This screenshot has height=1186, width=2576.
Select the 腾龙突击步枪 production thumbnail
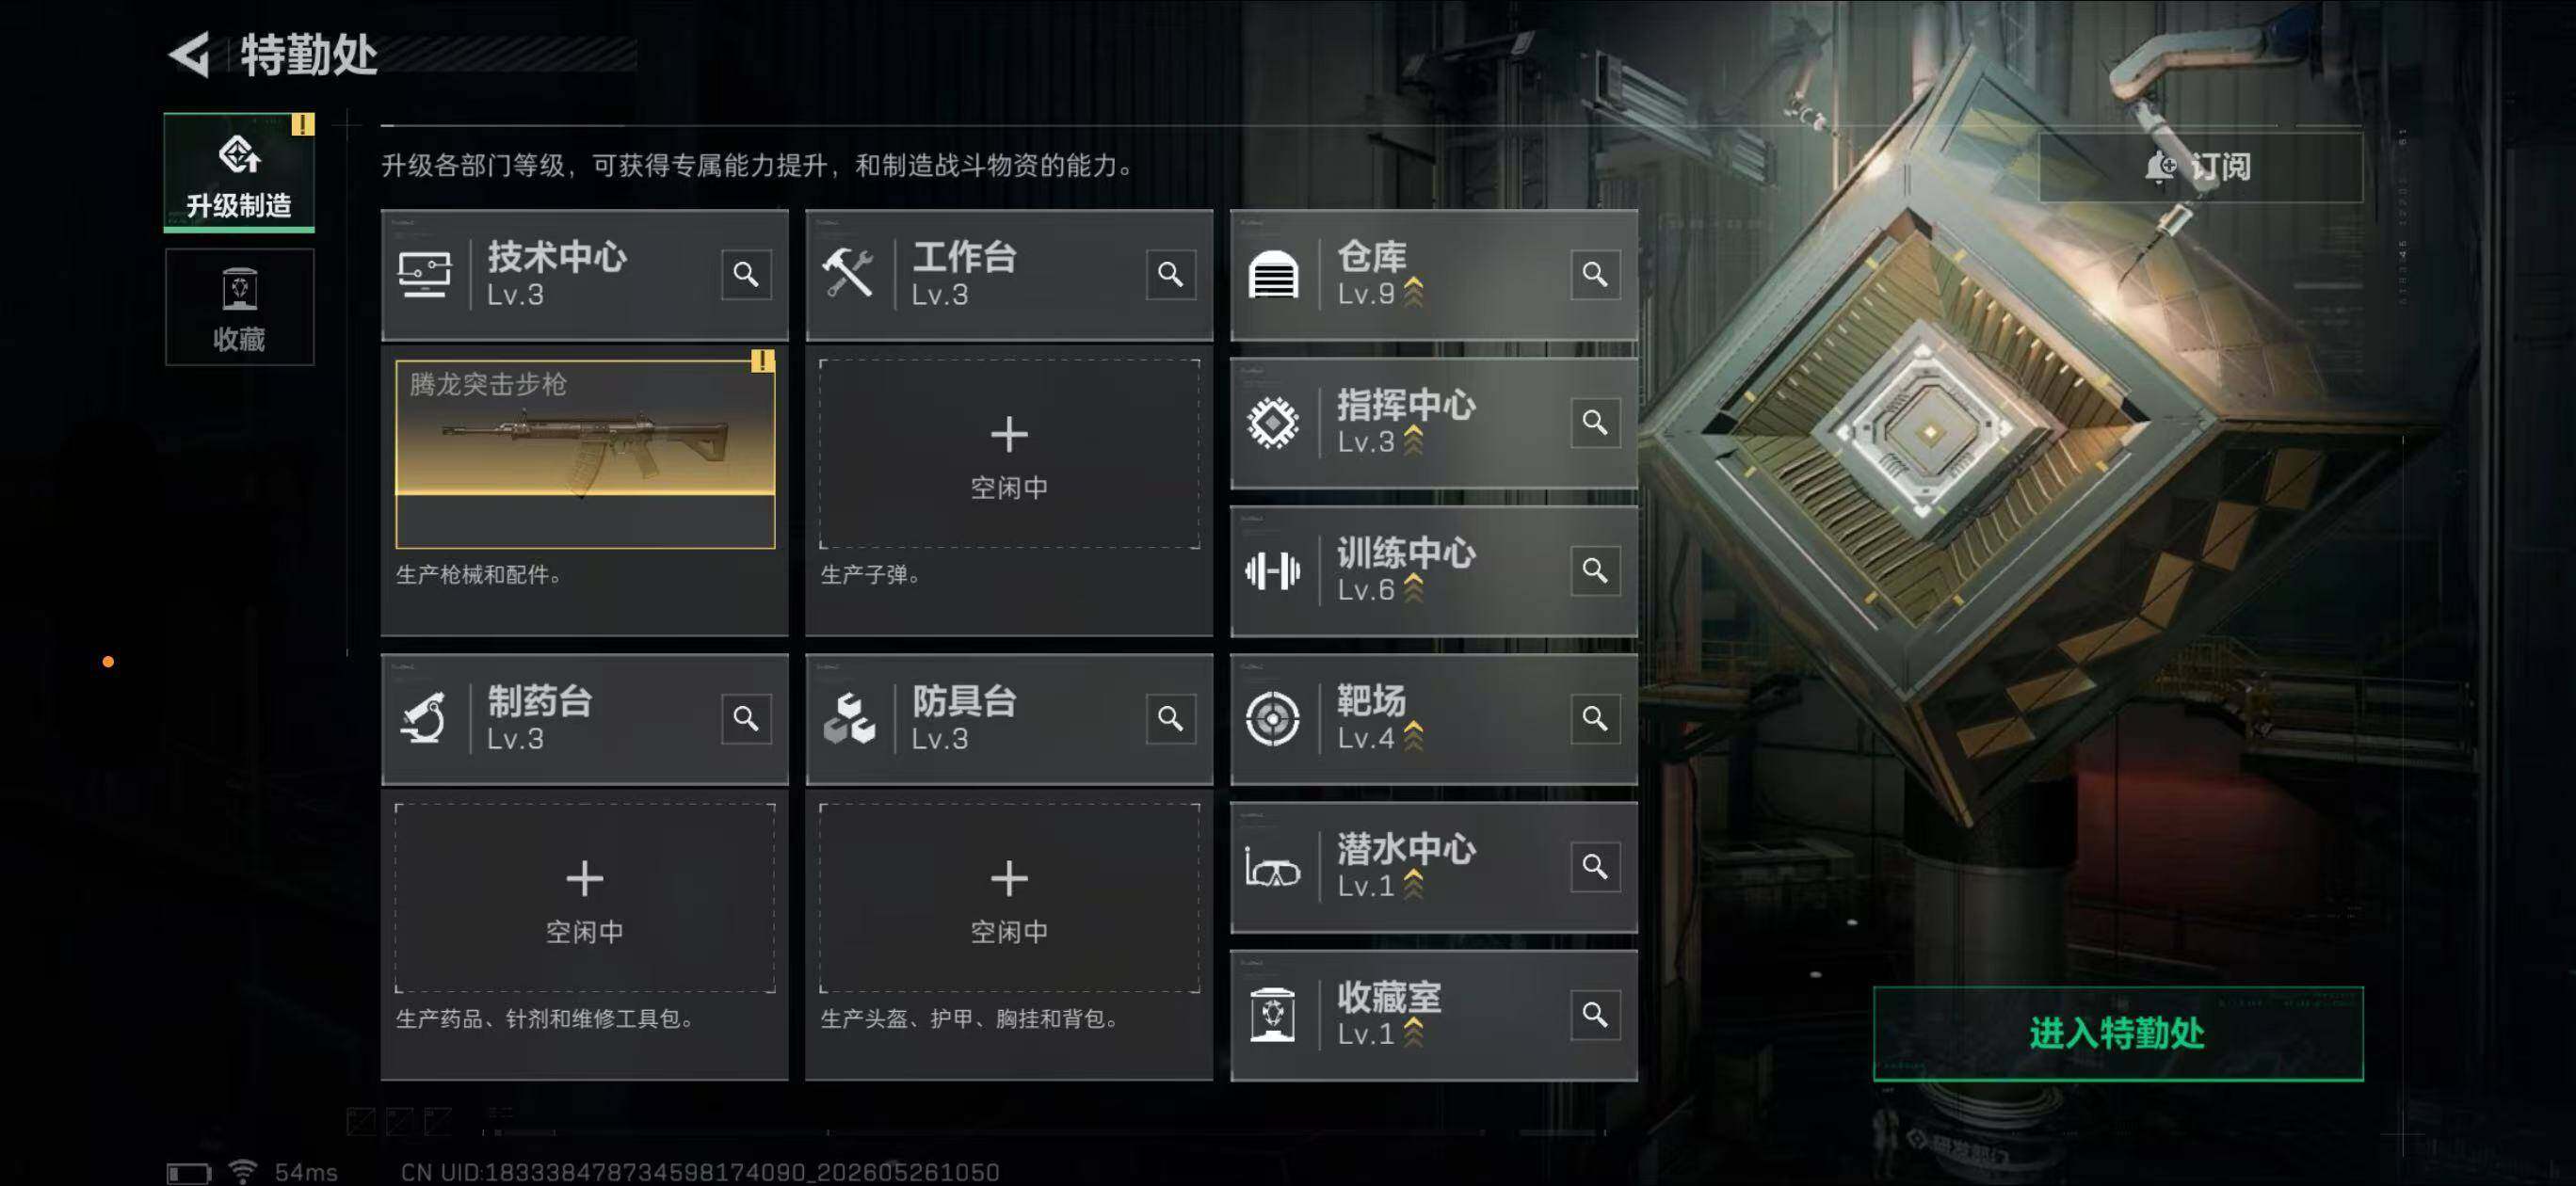[585, 454]
